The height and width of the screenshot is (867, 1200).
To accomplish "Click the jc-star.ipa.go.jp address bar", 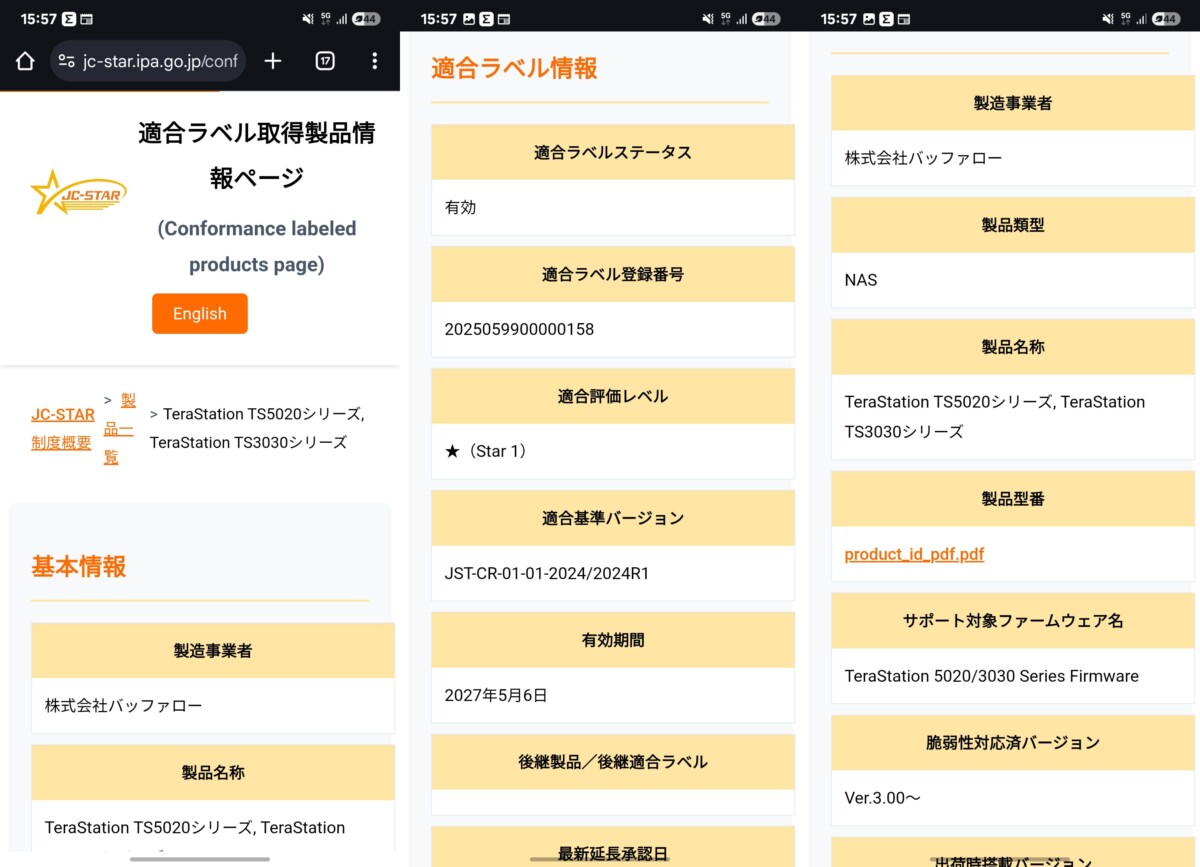I will click(x=148, y=61).
